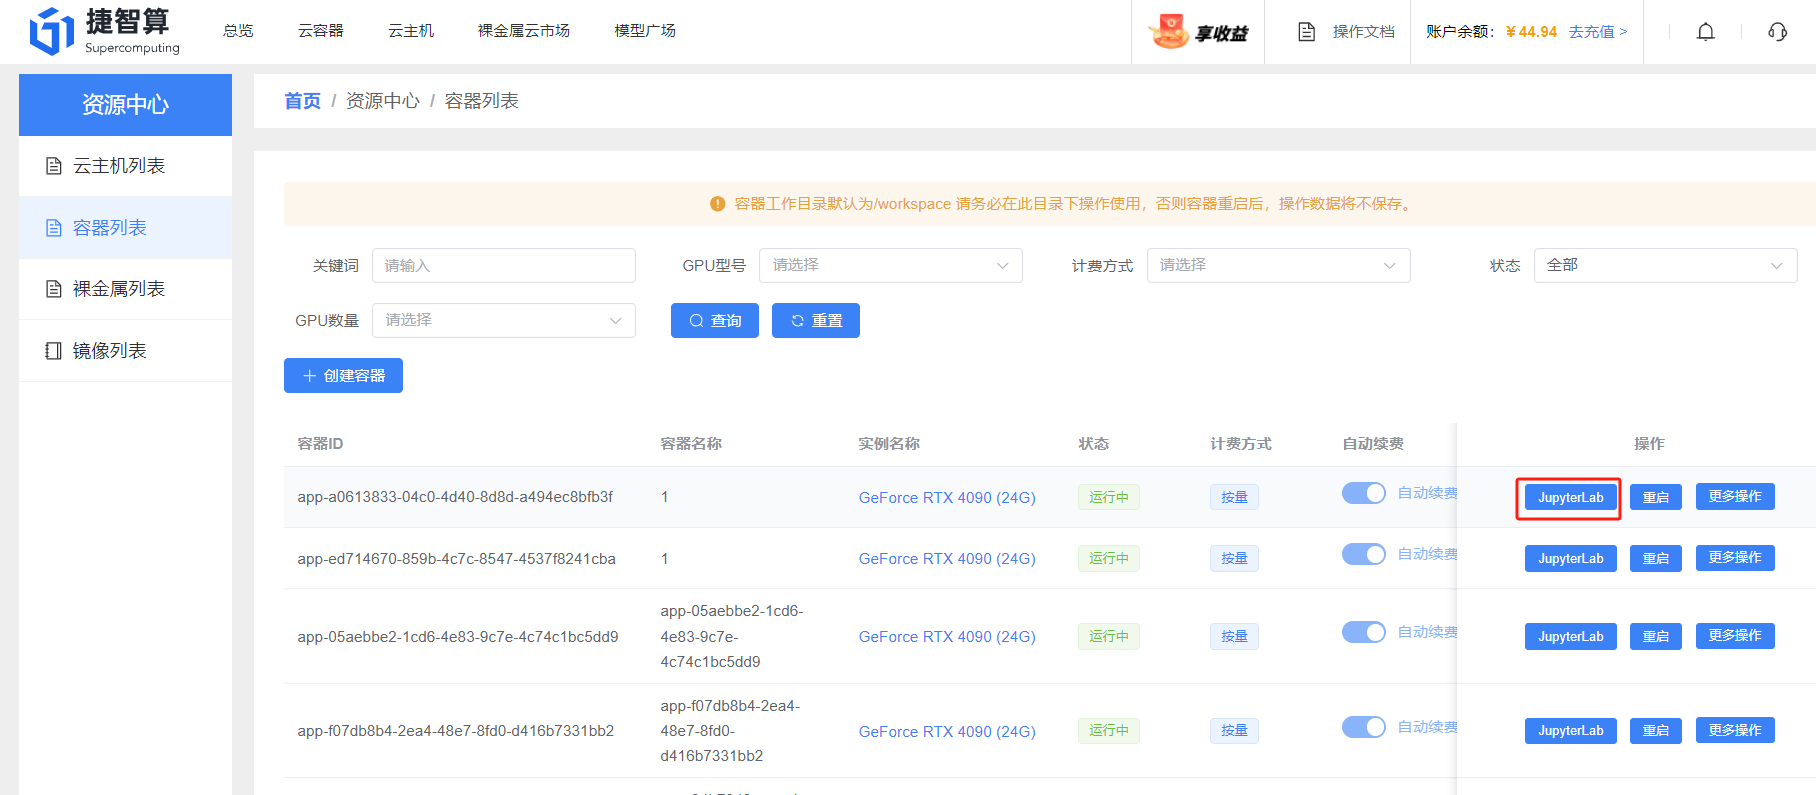Open JupyterLab for app-05aebbe2 container

click(1570, 636)
